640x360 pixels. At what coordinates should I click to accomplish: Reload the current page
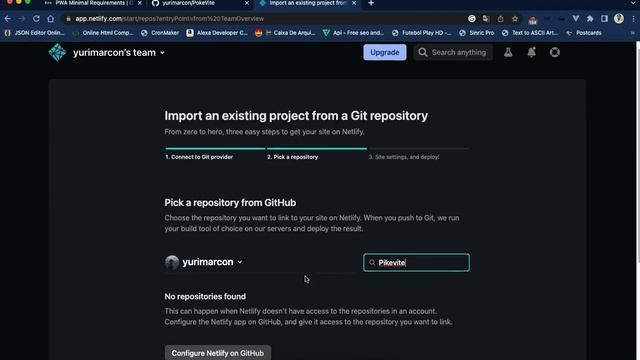(x=36, y=19)
